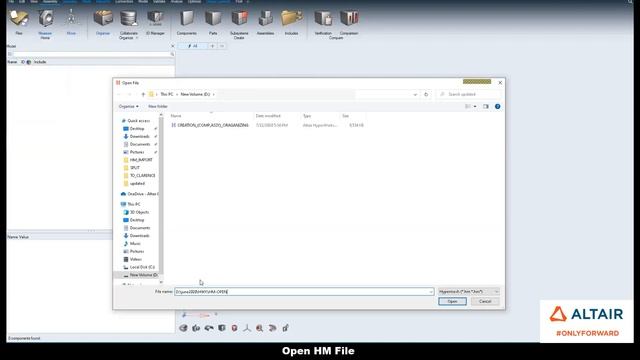Open the Organize dropdown in Open File dialog

point(129,107)
